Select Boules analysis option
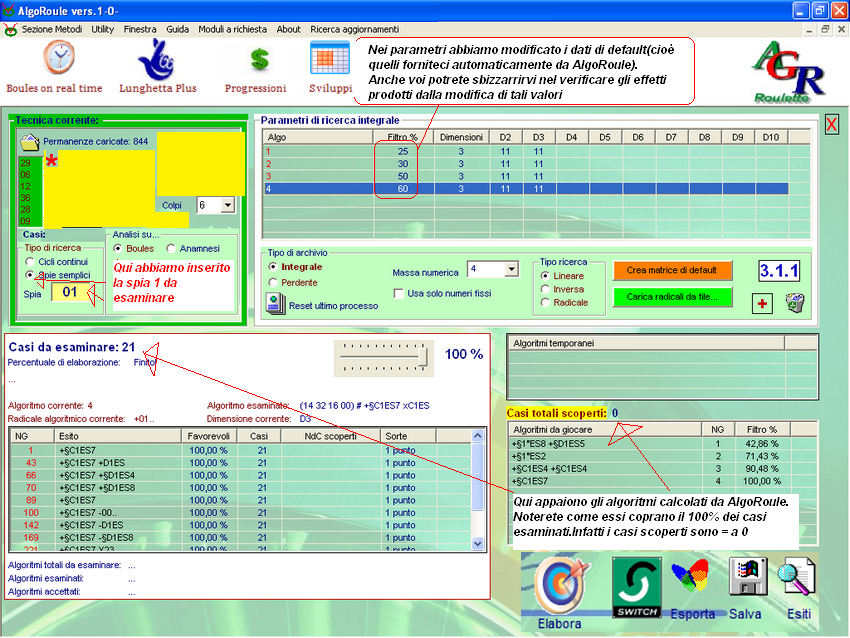Screen dimensions: 850x638 (118, 248)
